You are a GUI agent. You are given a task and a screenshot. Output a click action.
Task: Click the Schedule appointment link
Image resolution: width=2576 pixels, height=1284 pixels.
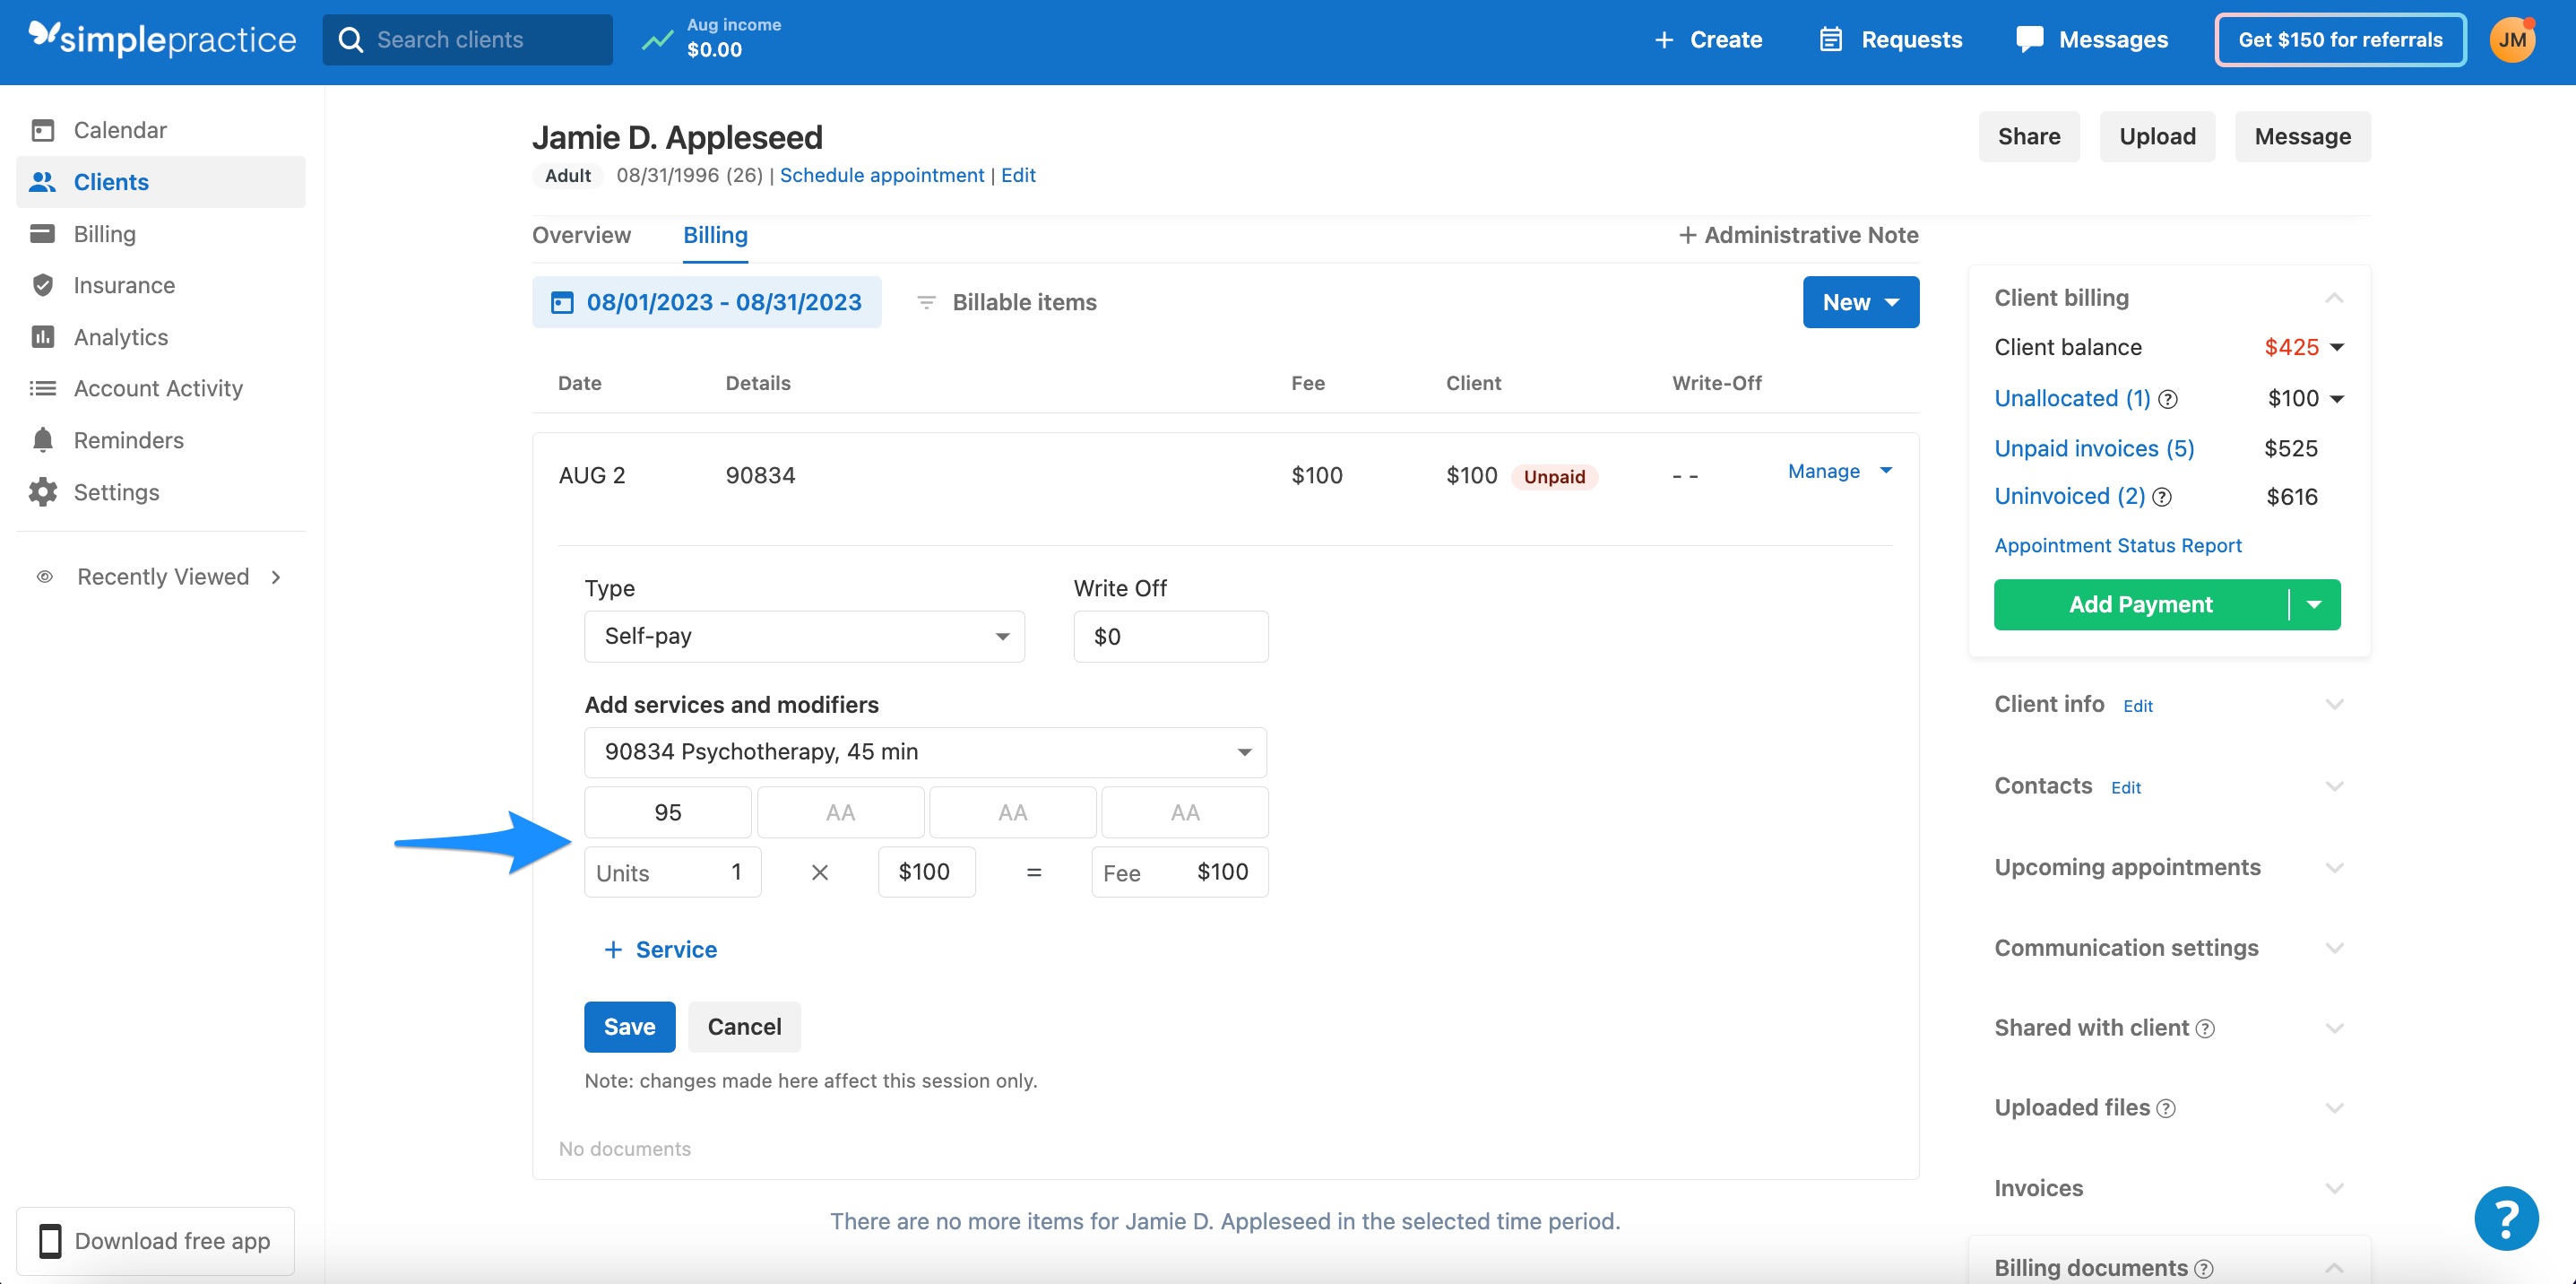click(881, 175)
